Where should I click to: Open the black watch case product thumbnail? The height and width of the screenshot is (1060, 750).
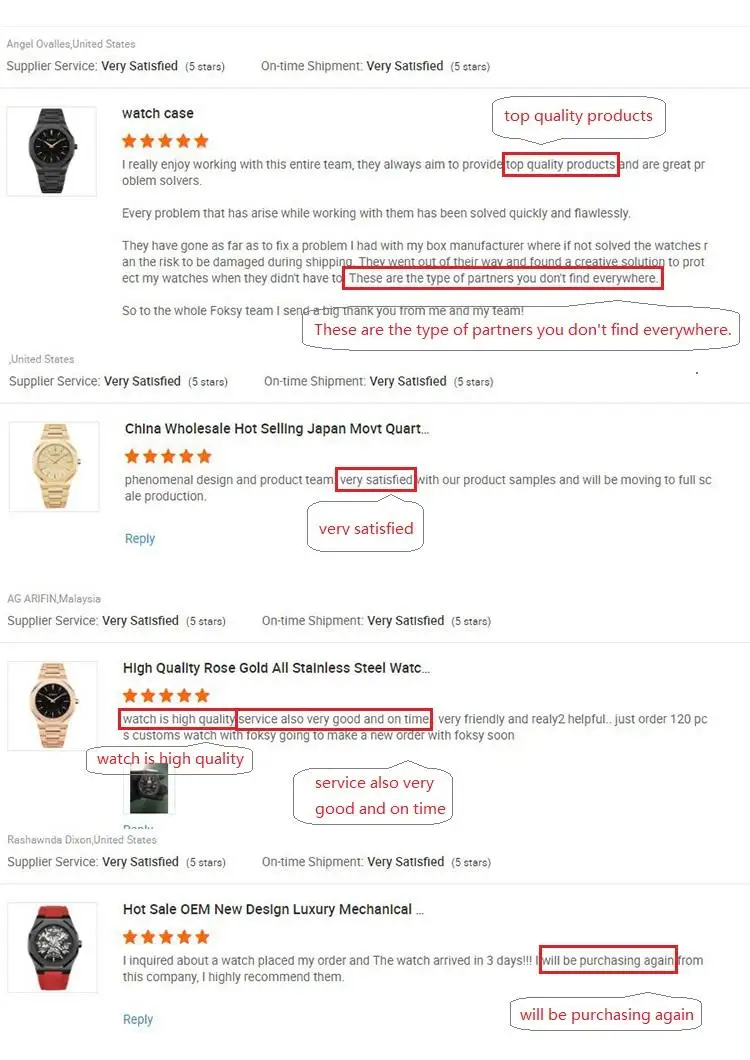coord(51,151)
